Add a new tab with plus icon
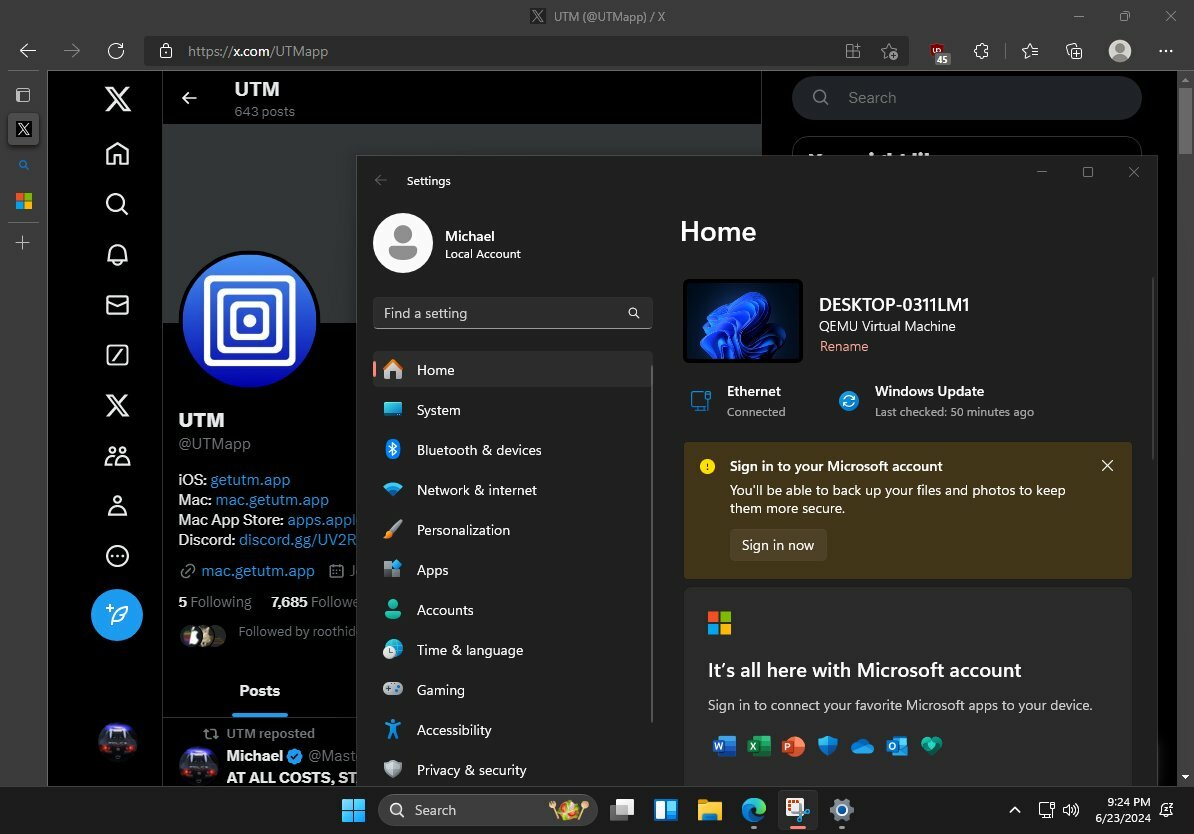 23,243
